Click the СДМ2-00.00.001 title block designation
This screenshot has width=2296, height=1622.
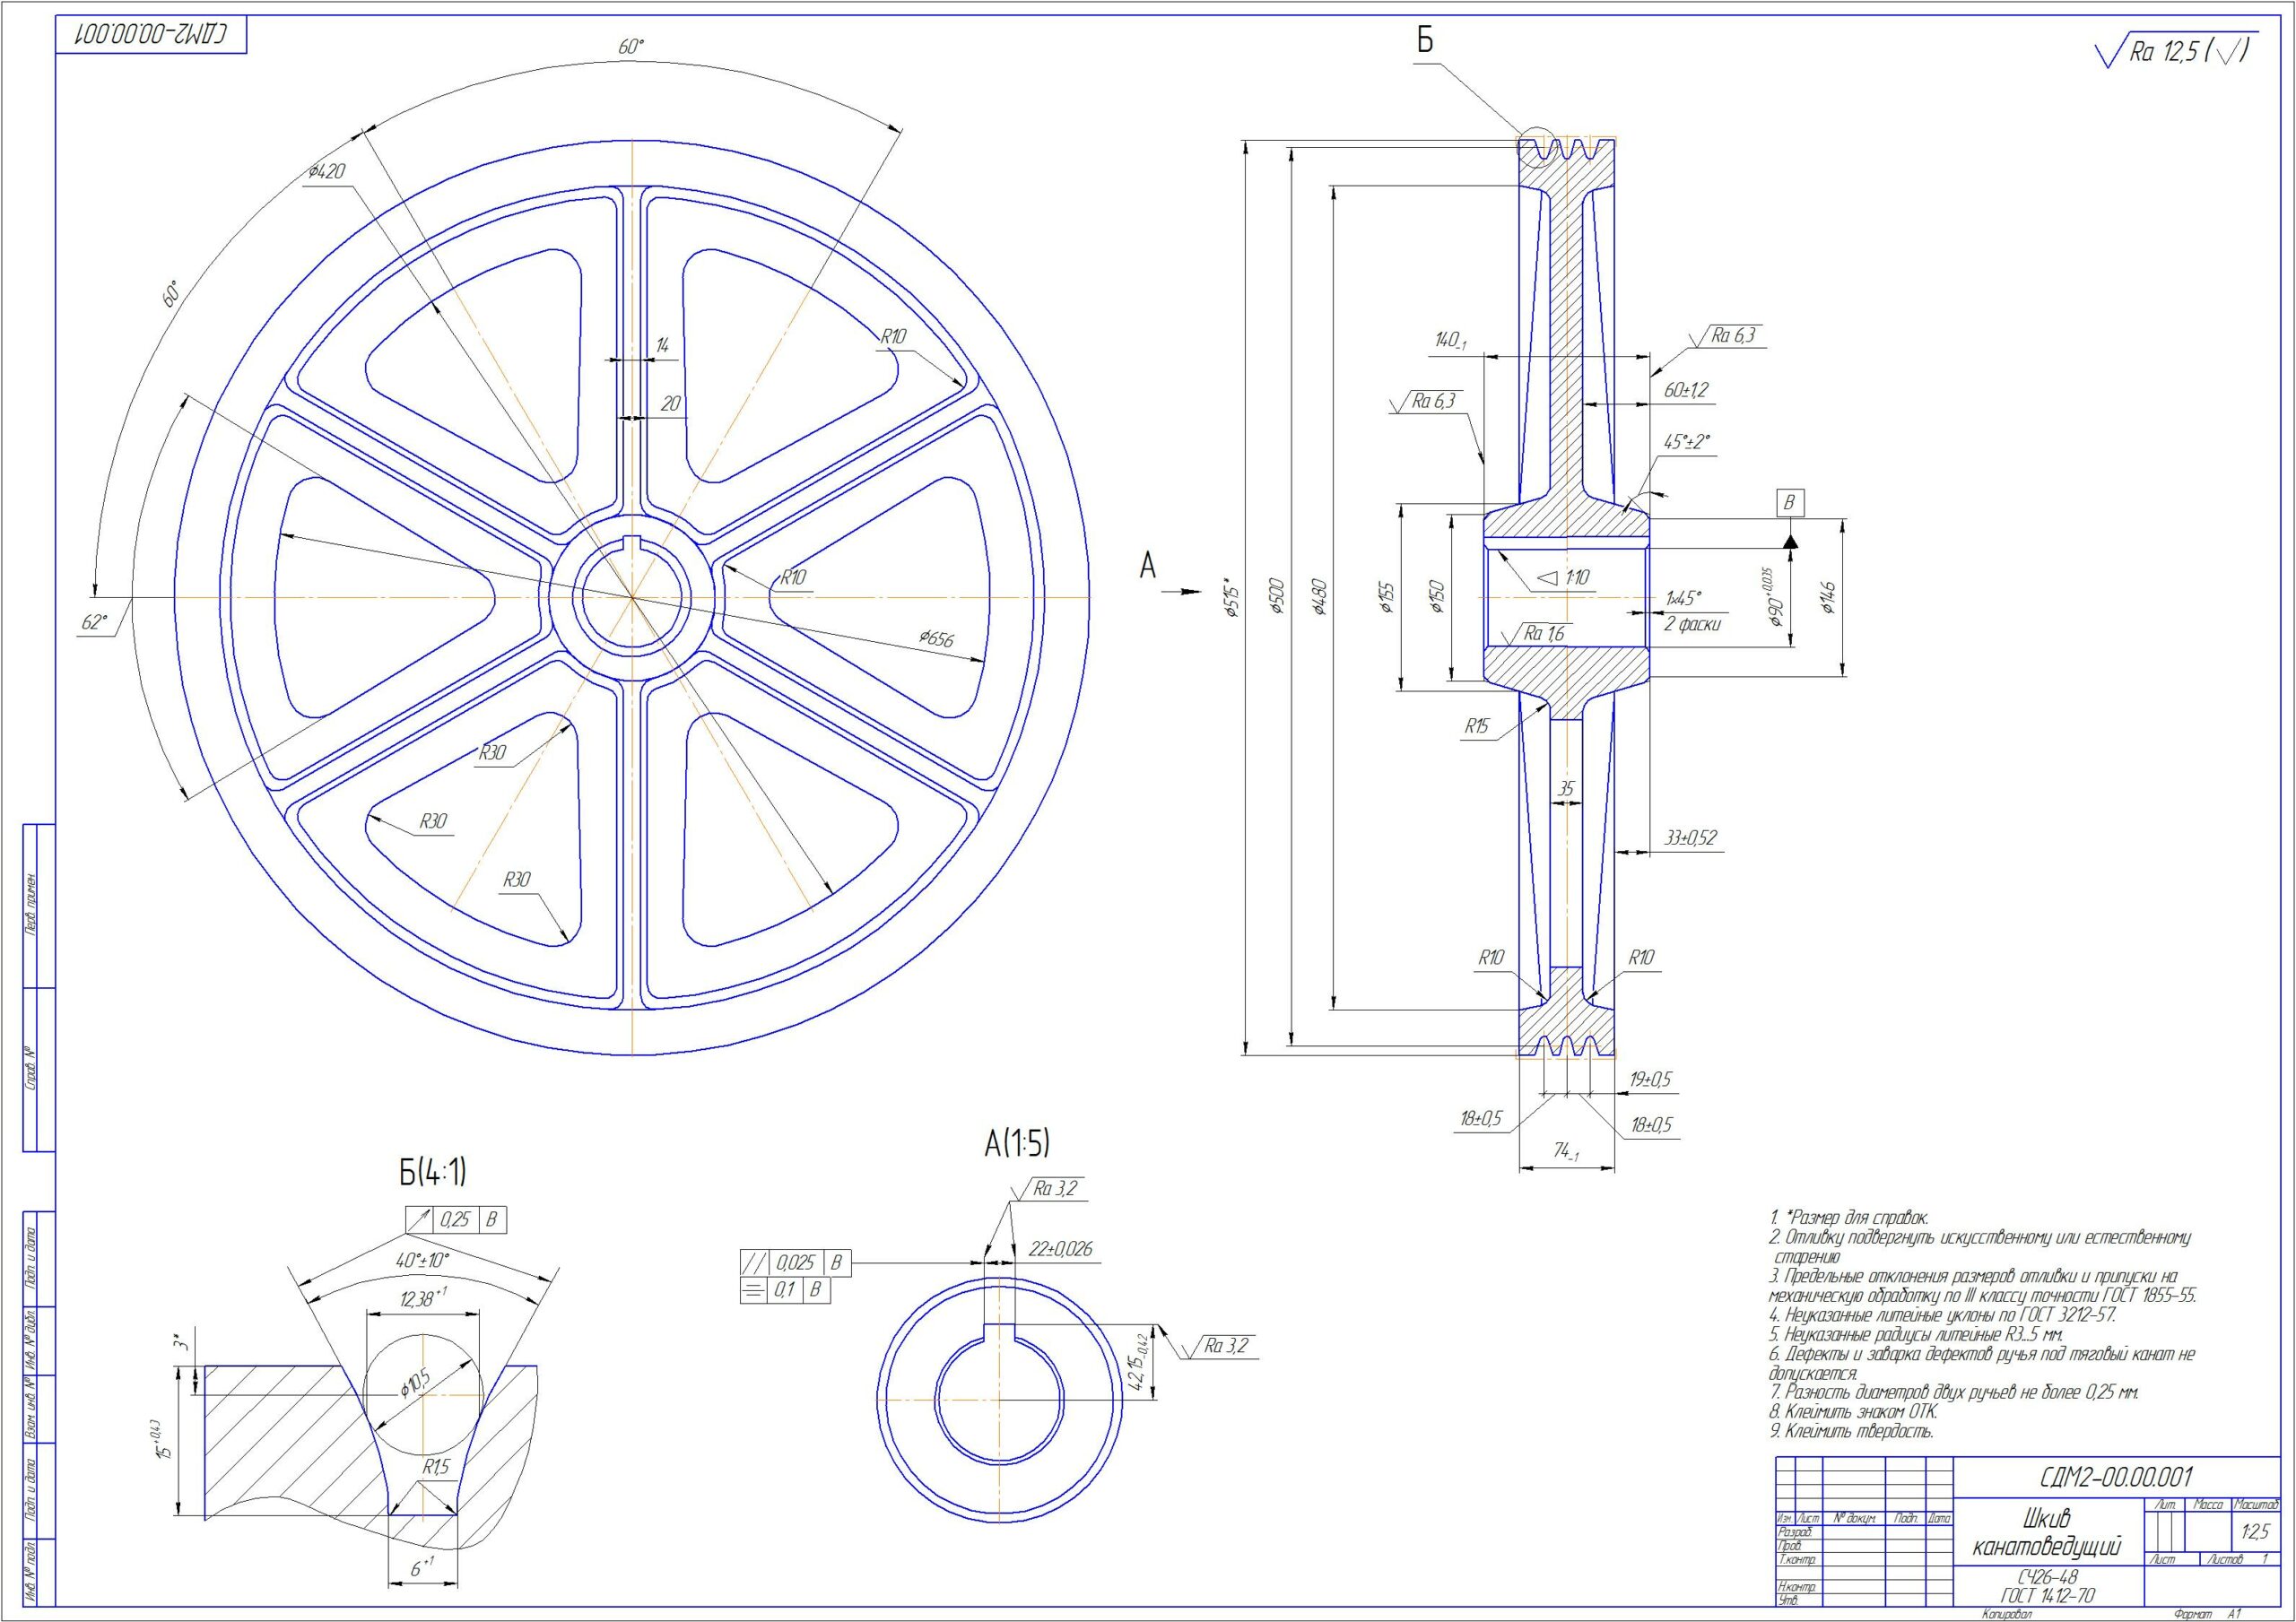coord(2115,1478)
